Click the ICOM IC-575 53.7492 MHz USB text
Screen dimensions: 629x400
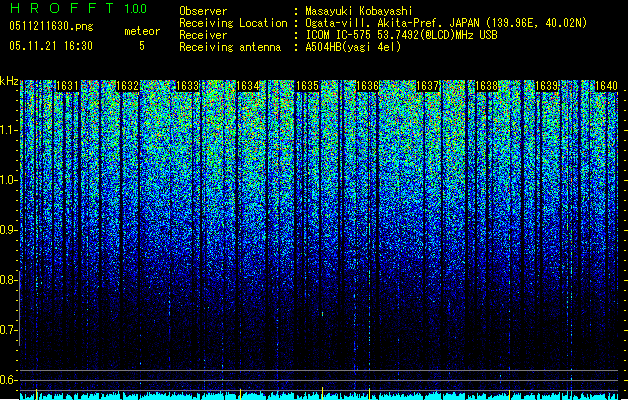click(401, 35)
